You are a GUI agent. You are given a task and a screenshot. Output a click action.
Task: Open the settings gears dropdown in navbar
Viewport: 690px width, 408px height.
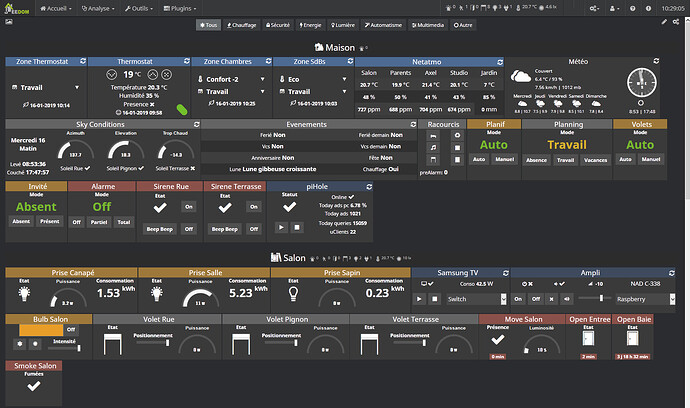click(x=595, y=8)
